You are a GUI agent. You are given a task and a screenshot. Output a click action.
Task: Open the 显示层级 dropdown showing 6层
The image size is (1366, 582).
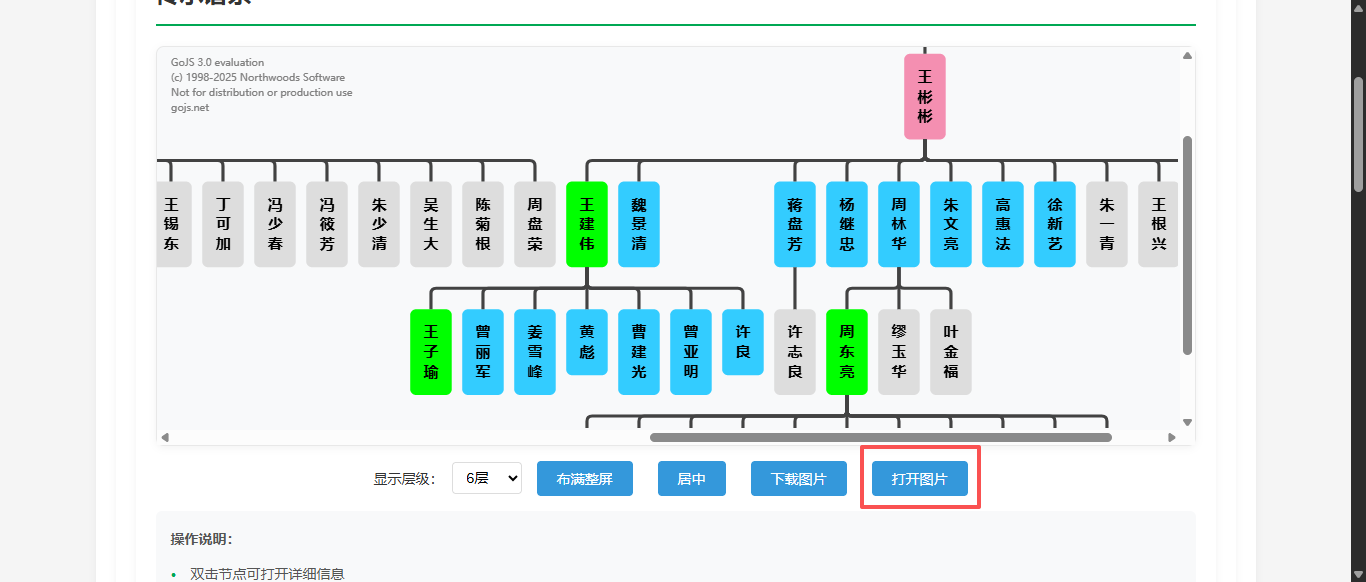[x=486, y=478]
